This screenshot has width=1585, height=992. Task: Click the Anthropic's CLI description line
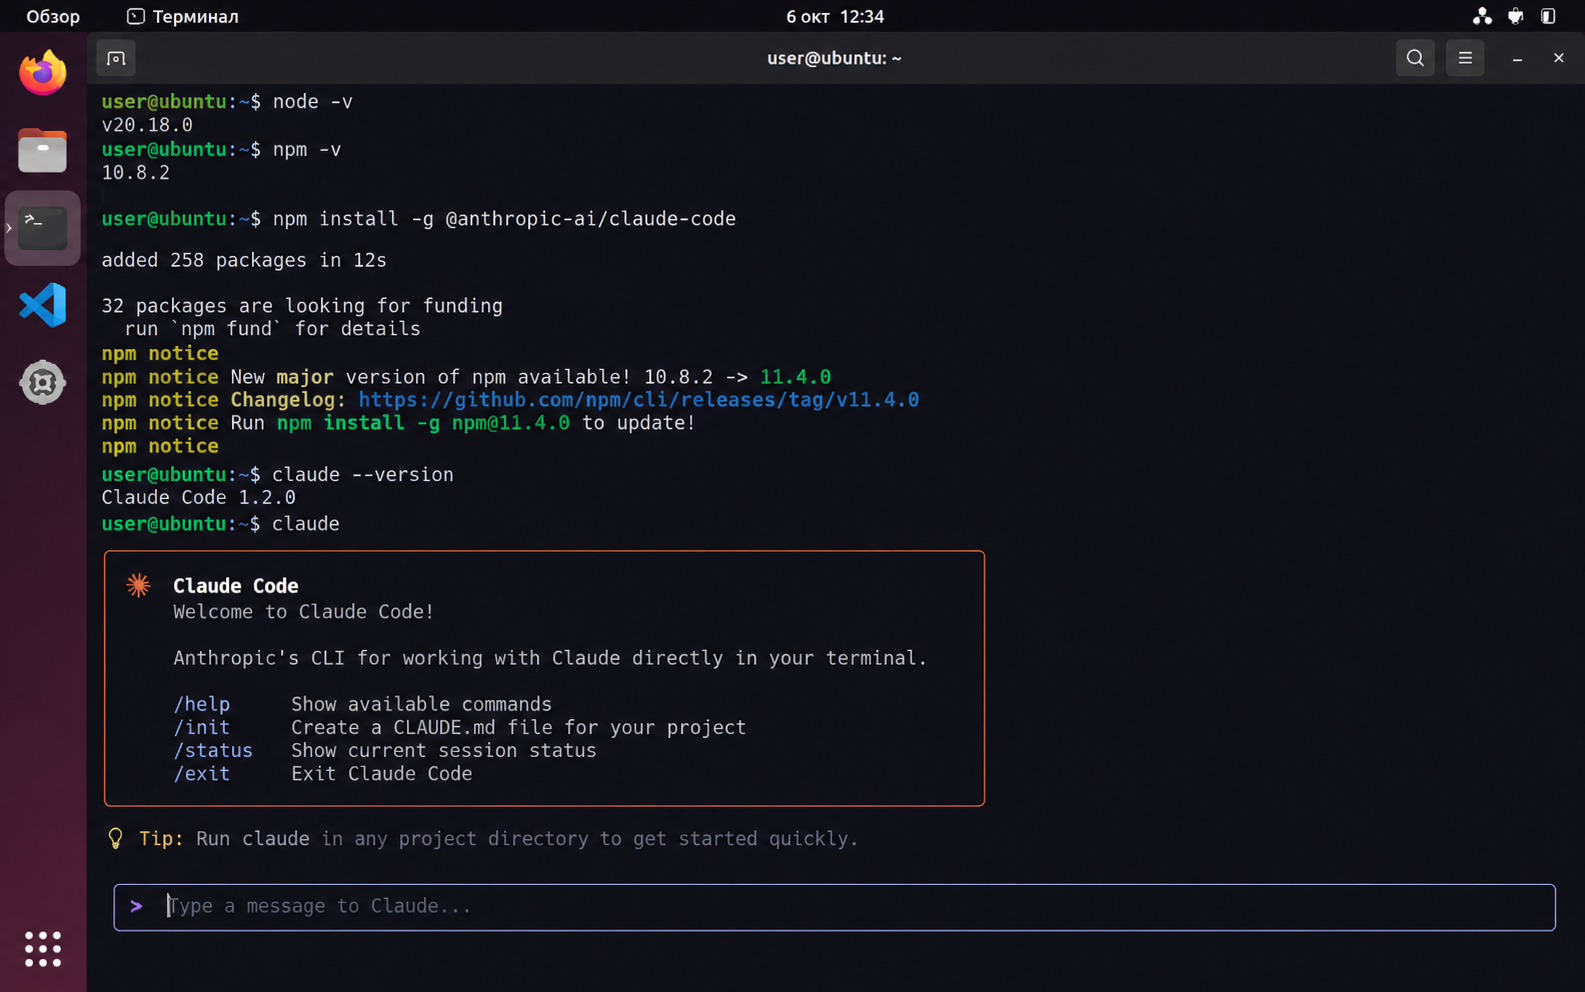[550, 658]
